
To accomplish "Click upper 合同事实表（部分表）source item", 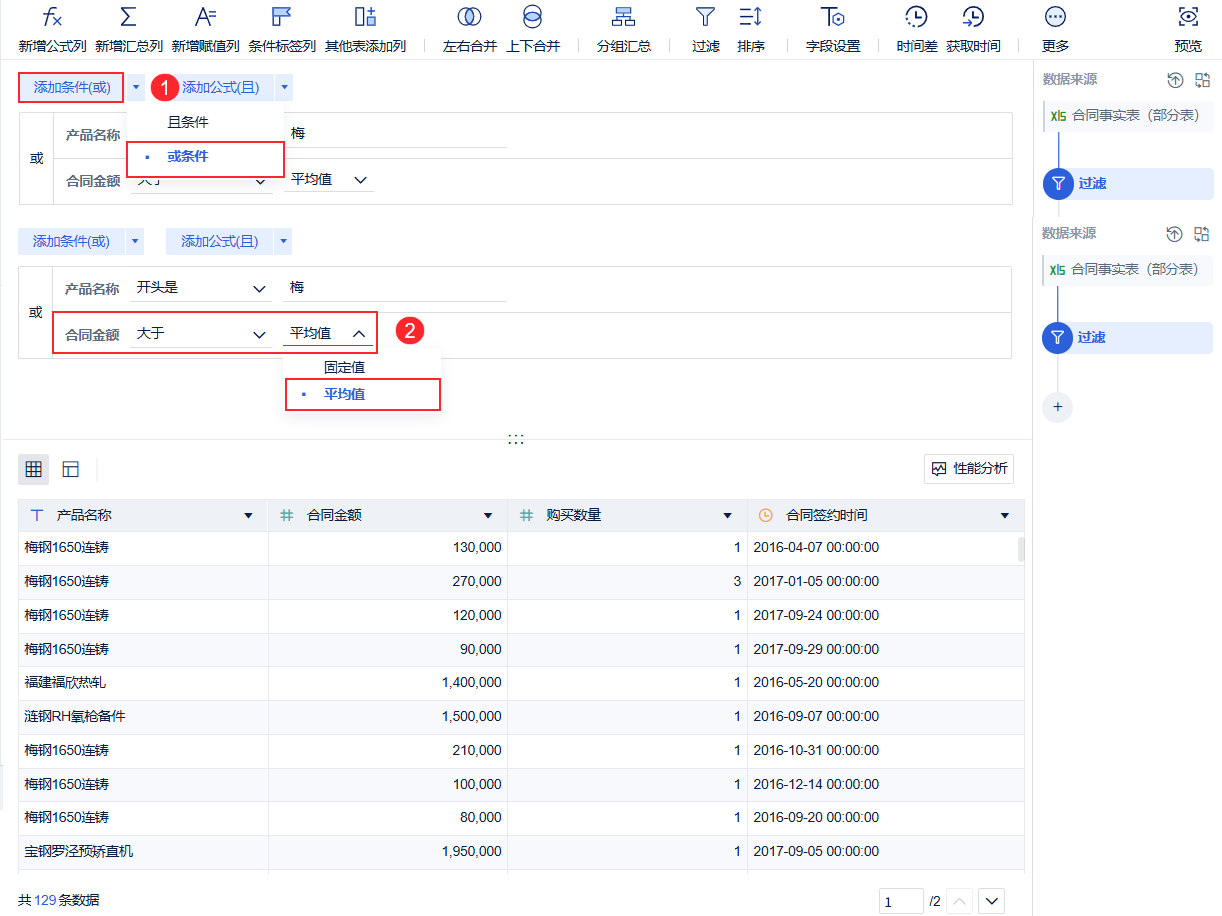I will point(1128,116).
